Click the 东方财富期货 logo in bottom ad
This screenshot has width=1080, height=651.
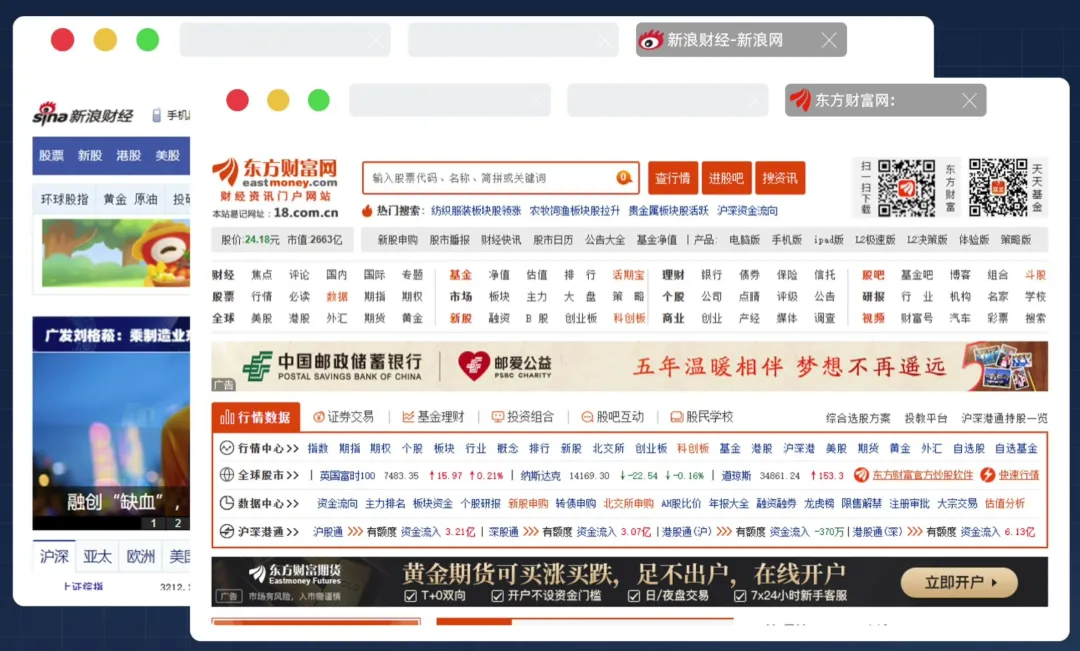295,575
